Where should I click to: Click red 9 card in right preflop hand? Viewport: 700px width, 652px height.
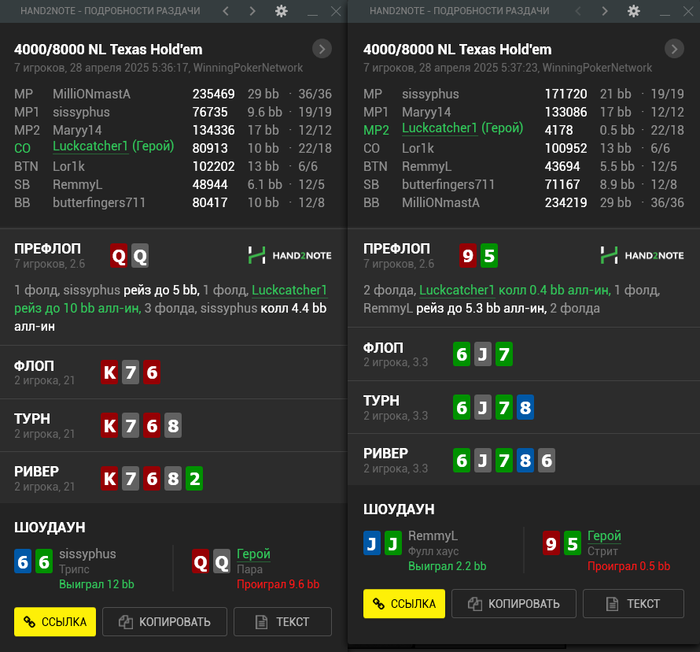[x=468, y=256]
